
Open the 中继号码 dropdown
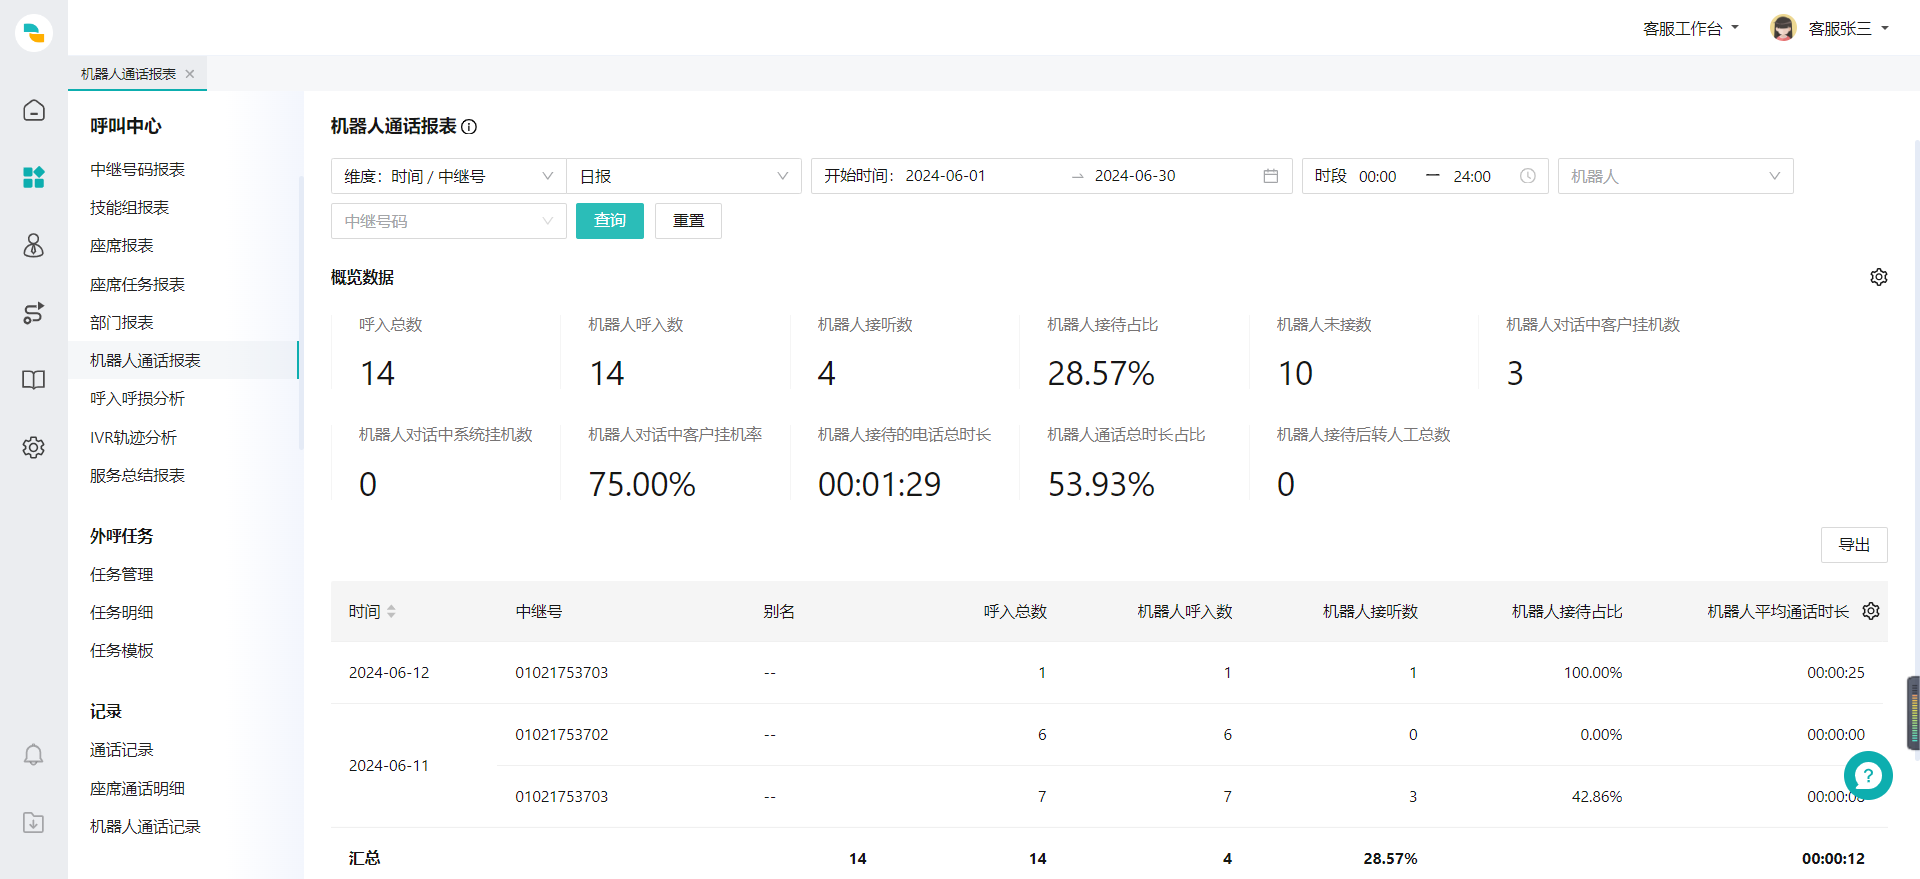click(449, 221)
